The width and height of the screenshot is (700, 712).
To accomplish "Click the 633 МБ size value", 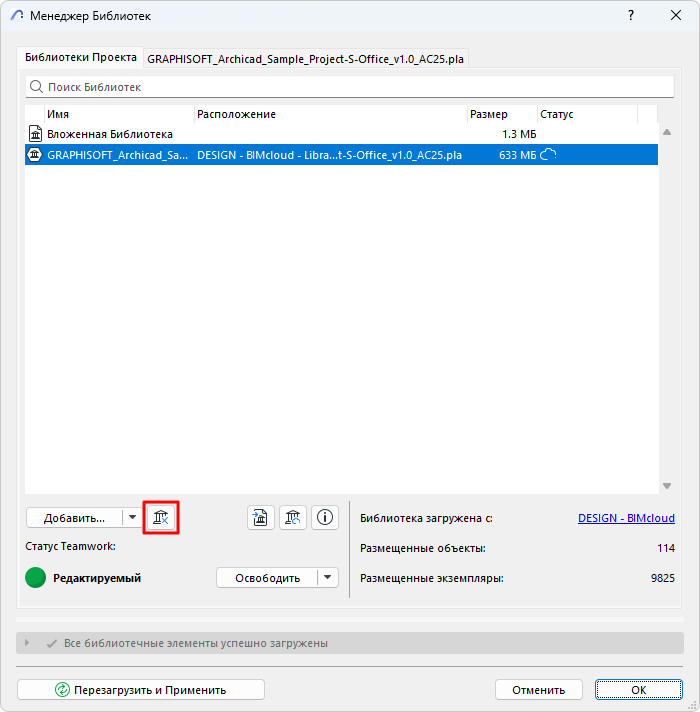I will [518, 155].
